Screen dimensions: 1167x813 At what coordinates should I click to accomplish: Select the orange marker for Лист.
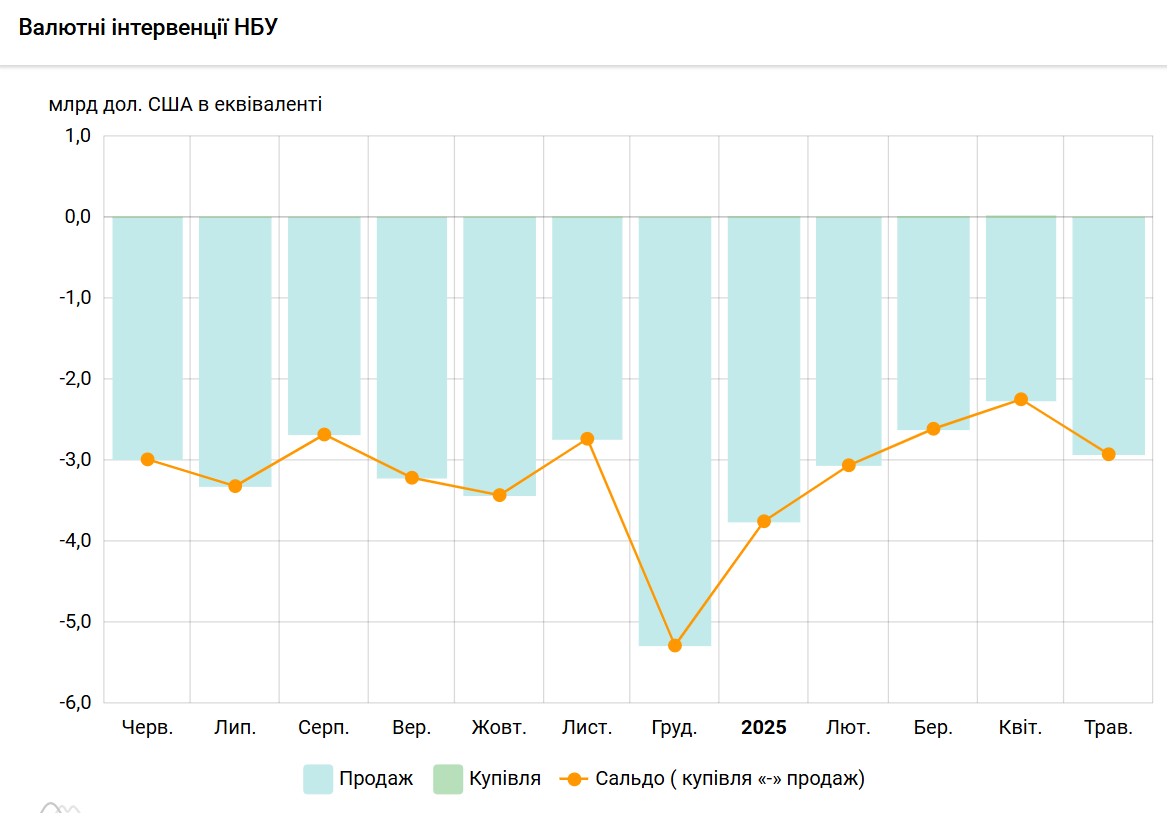(587, 439)
